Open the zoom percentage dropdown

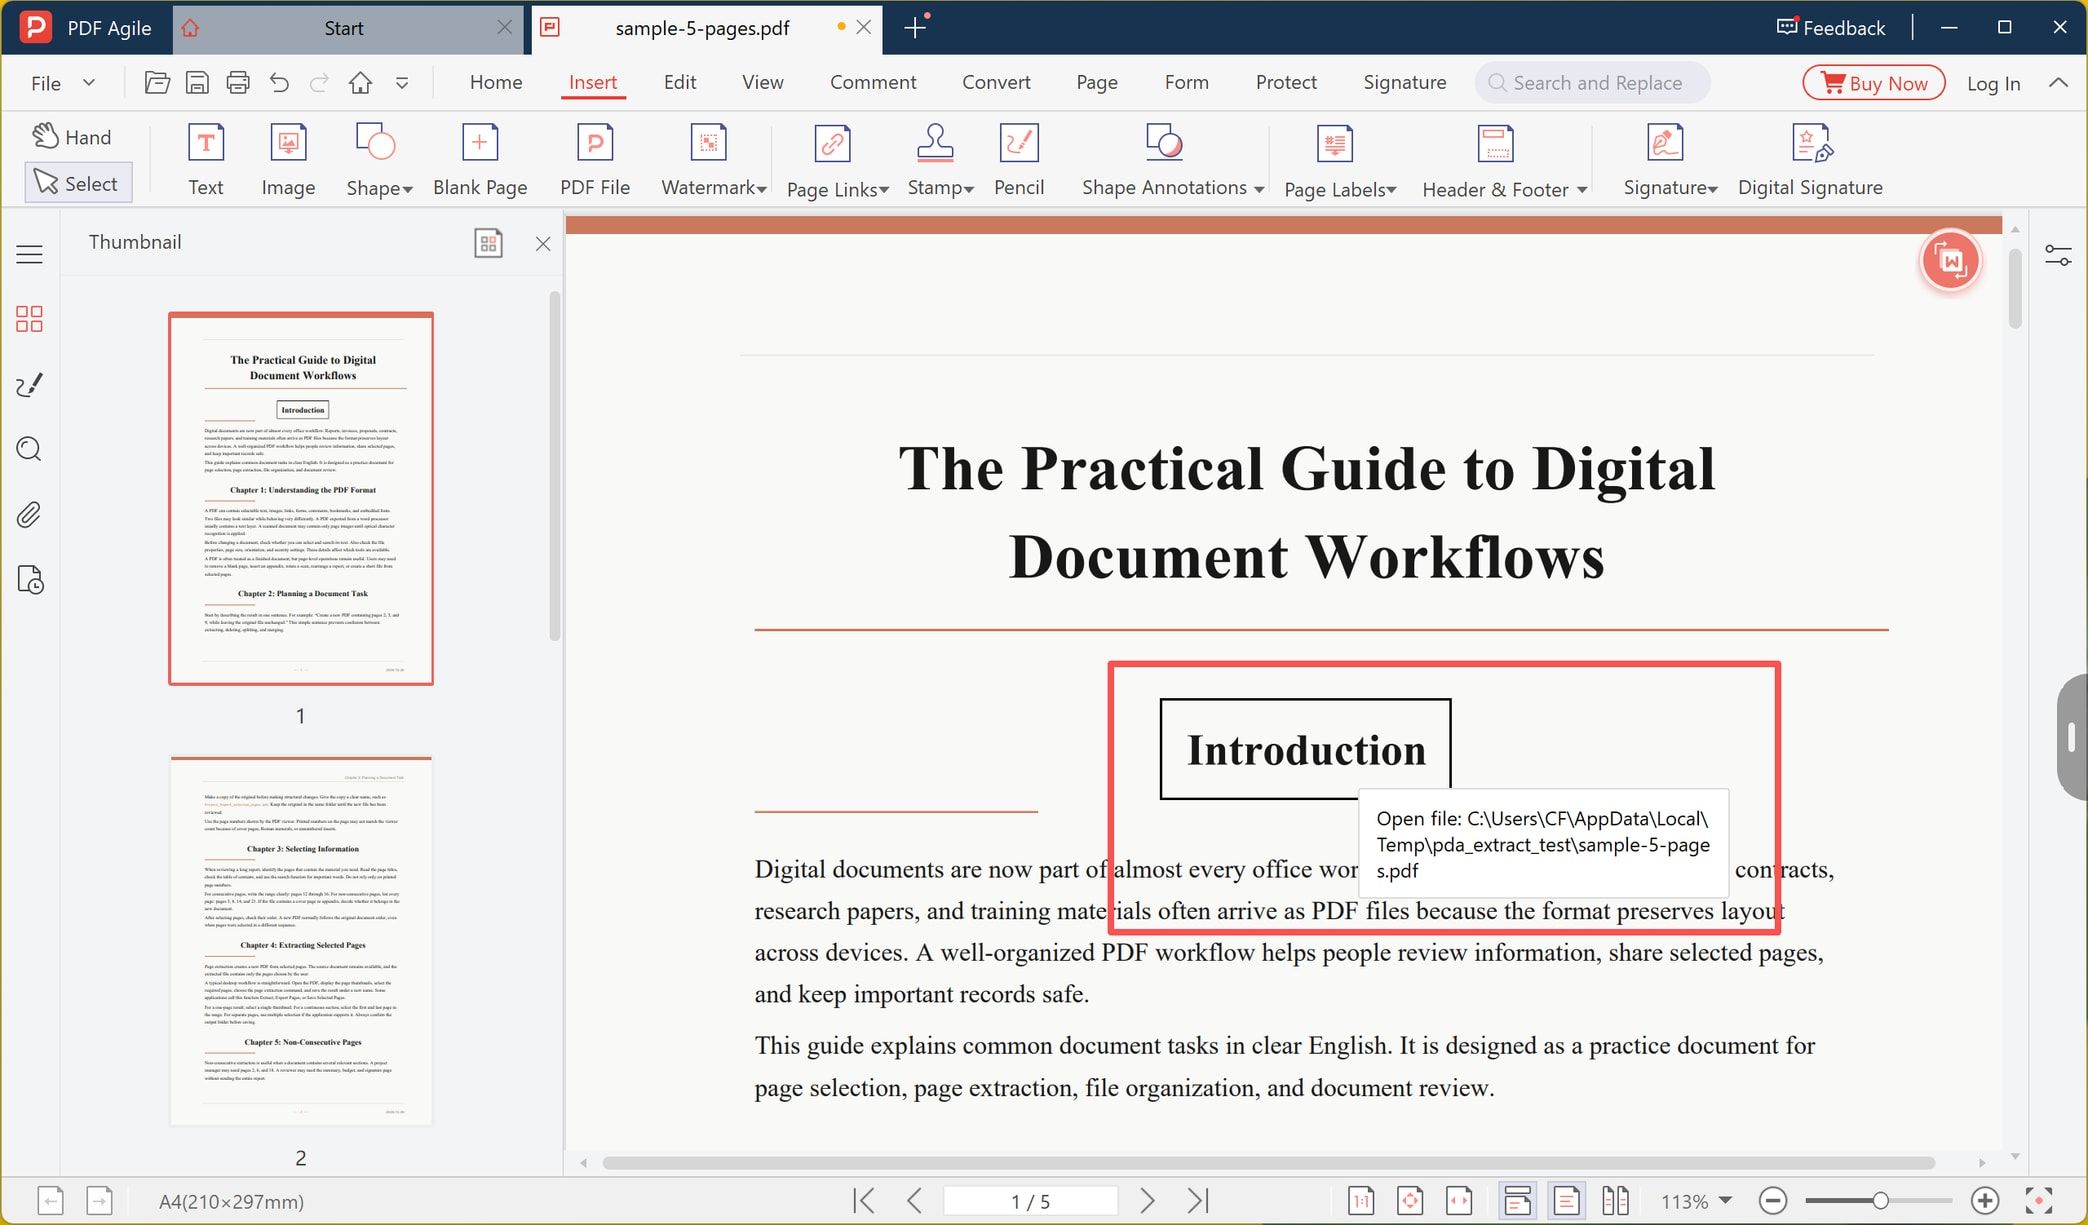pyautogui.click(x=1725, y=1200)
